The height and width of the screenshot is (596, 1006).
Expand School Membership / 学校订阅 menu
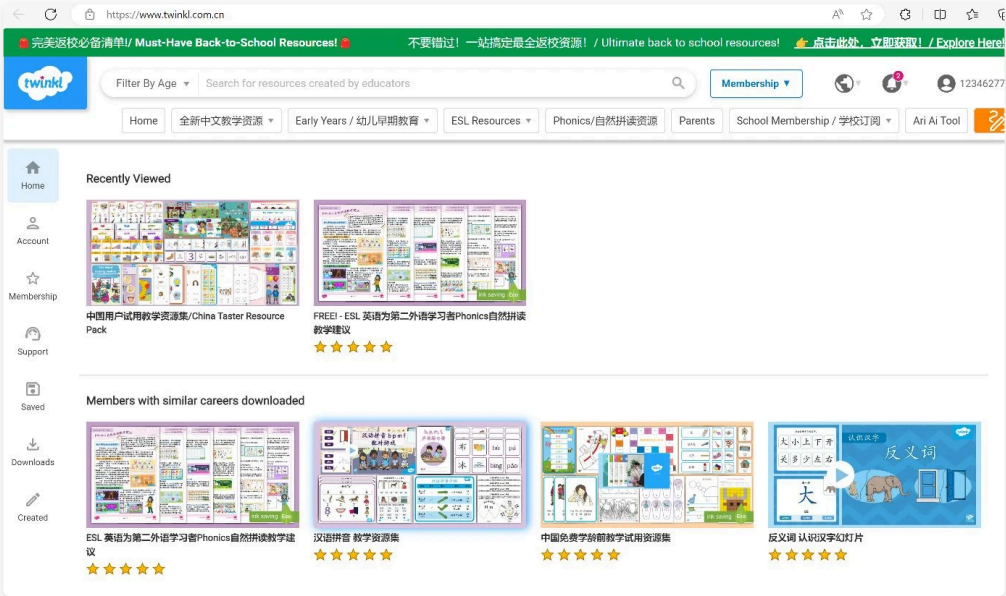click(814, 121)
